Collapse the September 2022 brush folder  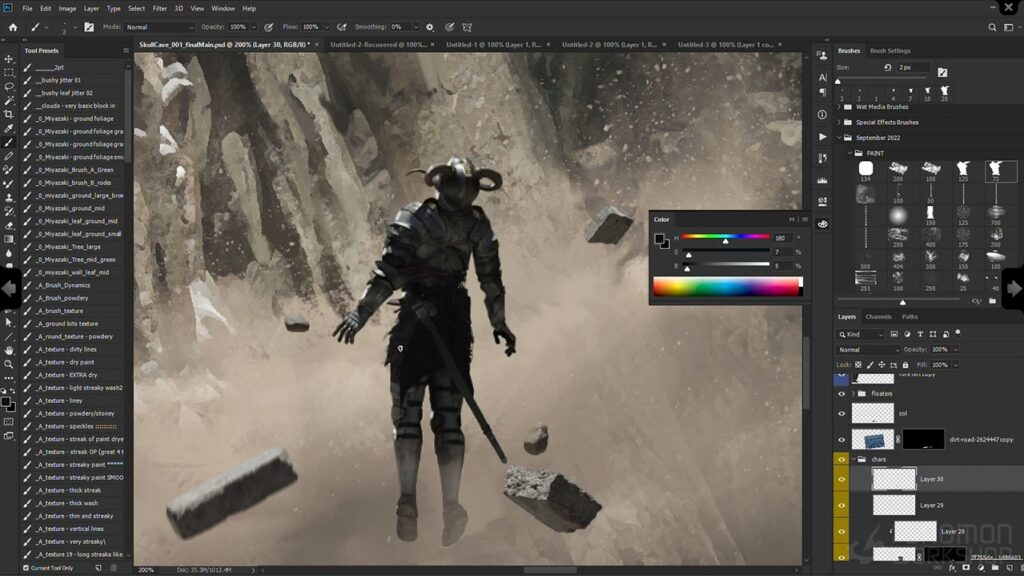(x=840, y=138)
